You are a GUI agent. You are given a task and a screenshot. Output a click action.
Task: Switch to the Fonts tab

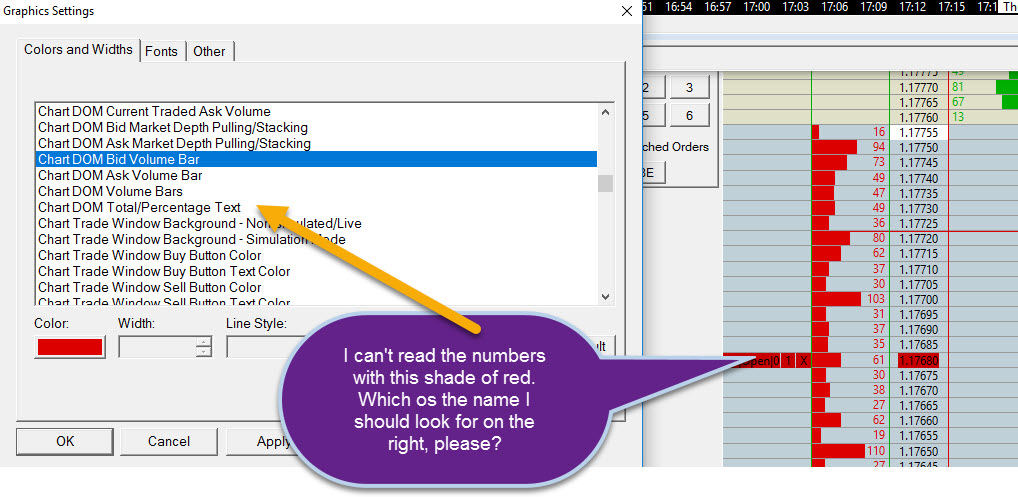[161, 51]
